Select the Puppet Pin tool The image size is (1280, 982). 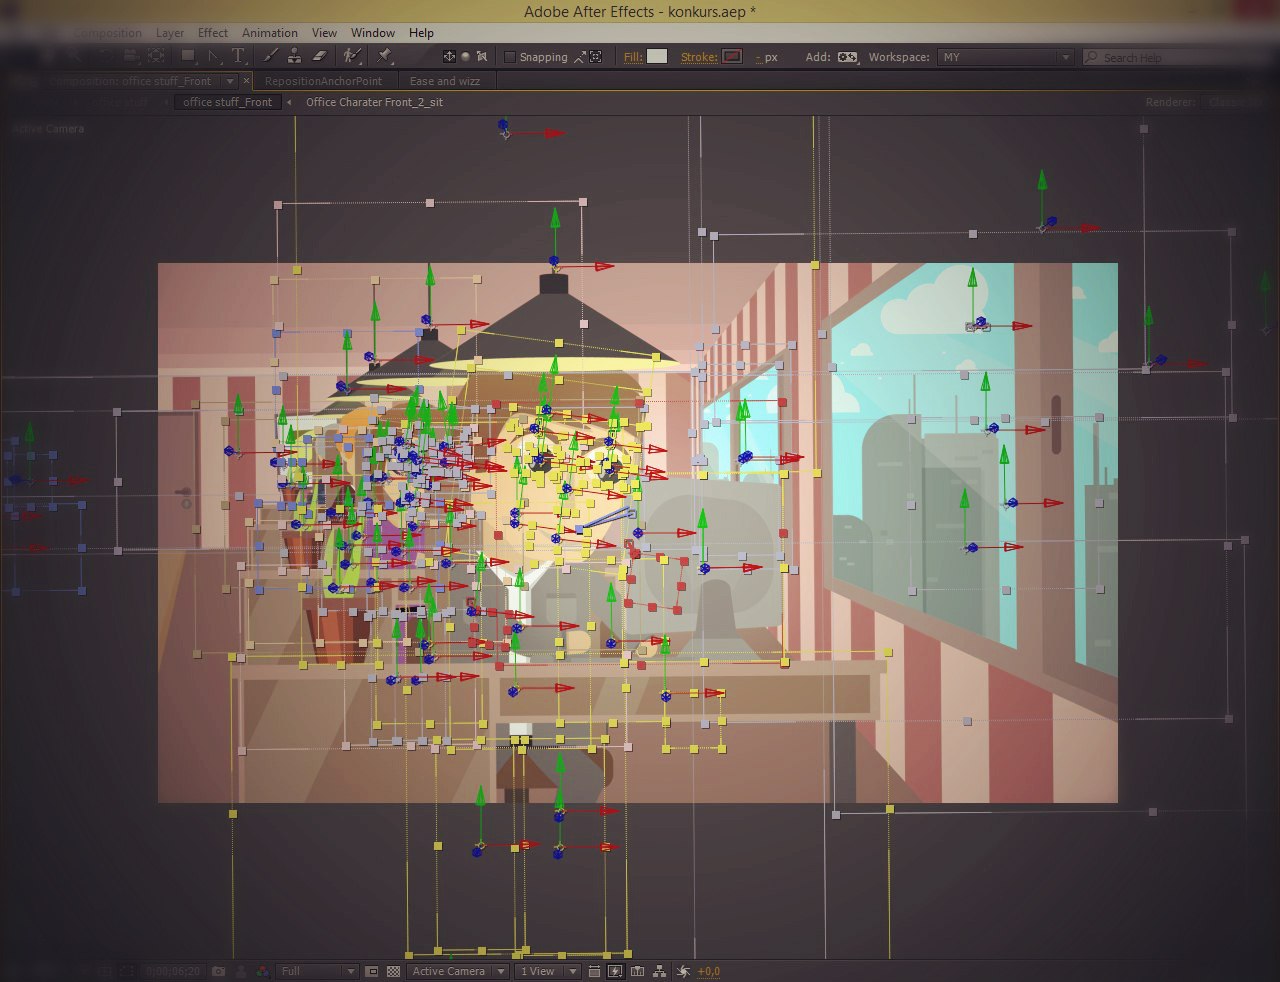384,56
